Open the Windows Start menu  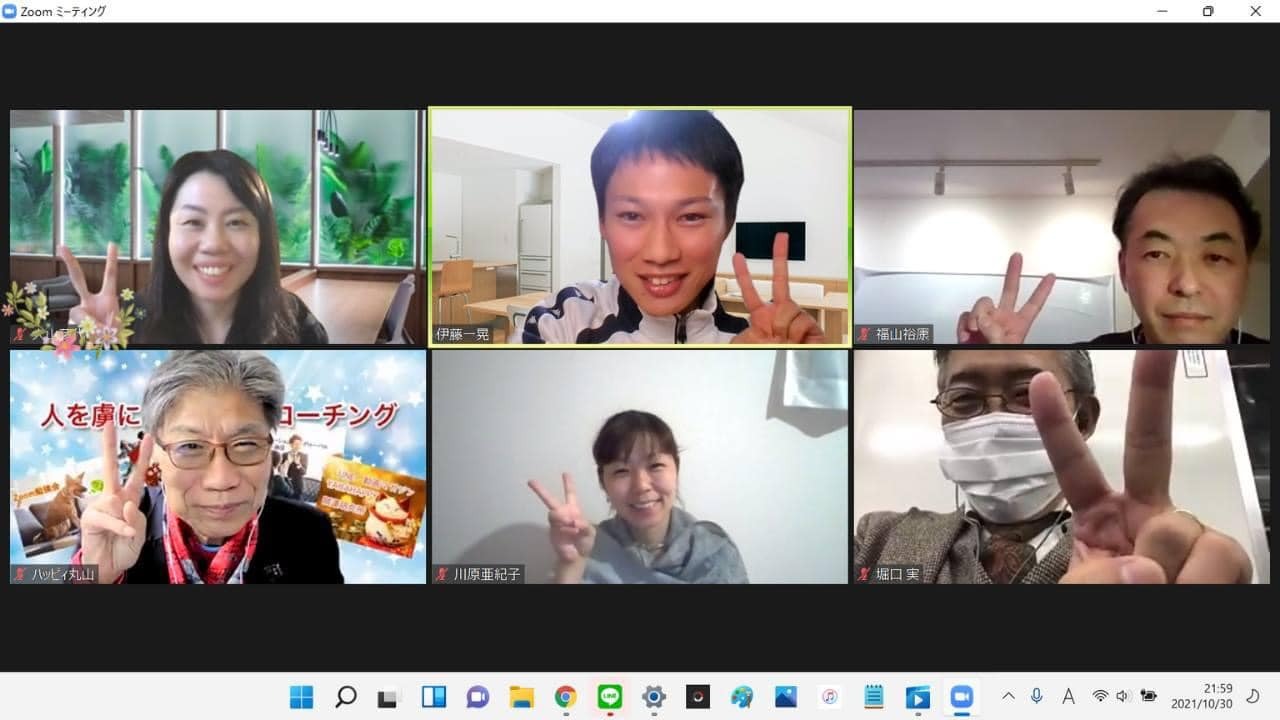pos(301,697)
